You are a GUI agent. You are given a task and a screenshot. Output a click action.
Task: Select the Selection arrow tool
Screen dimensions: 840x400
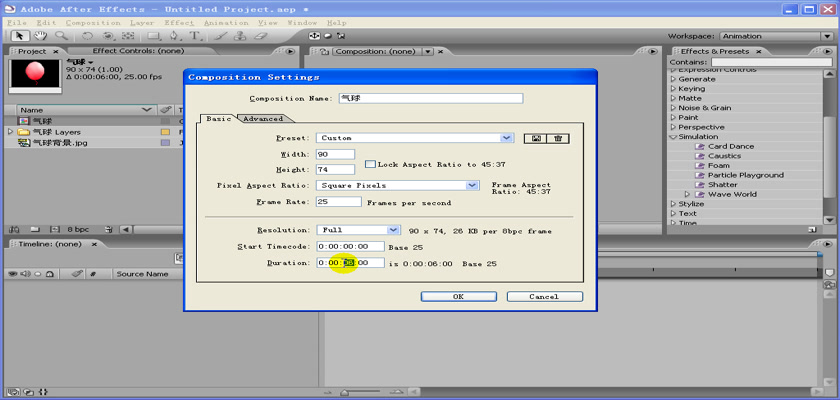click(x=20, y=36)
